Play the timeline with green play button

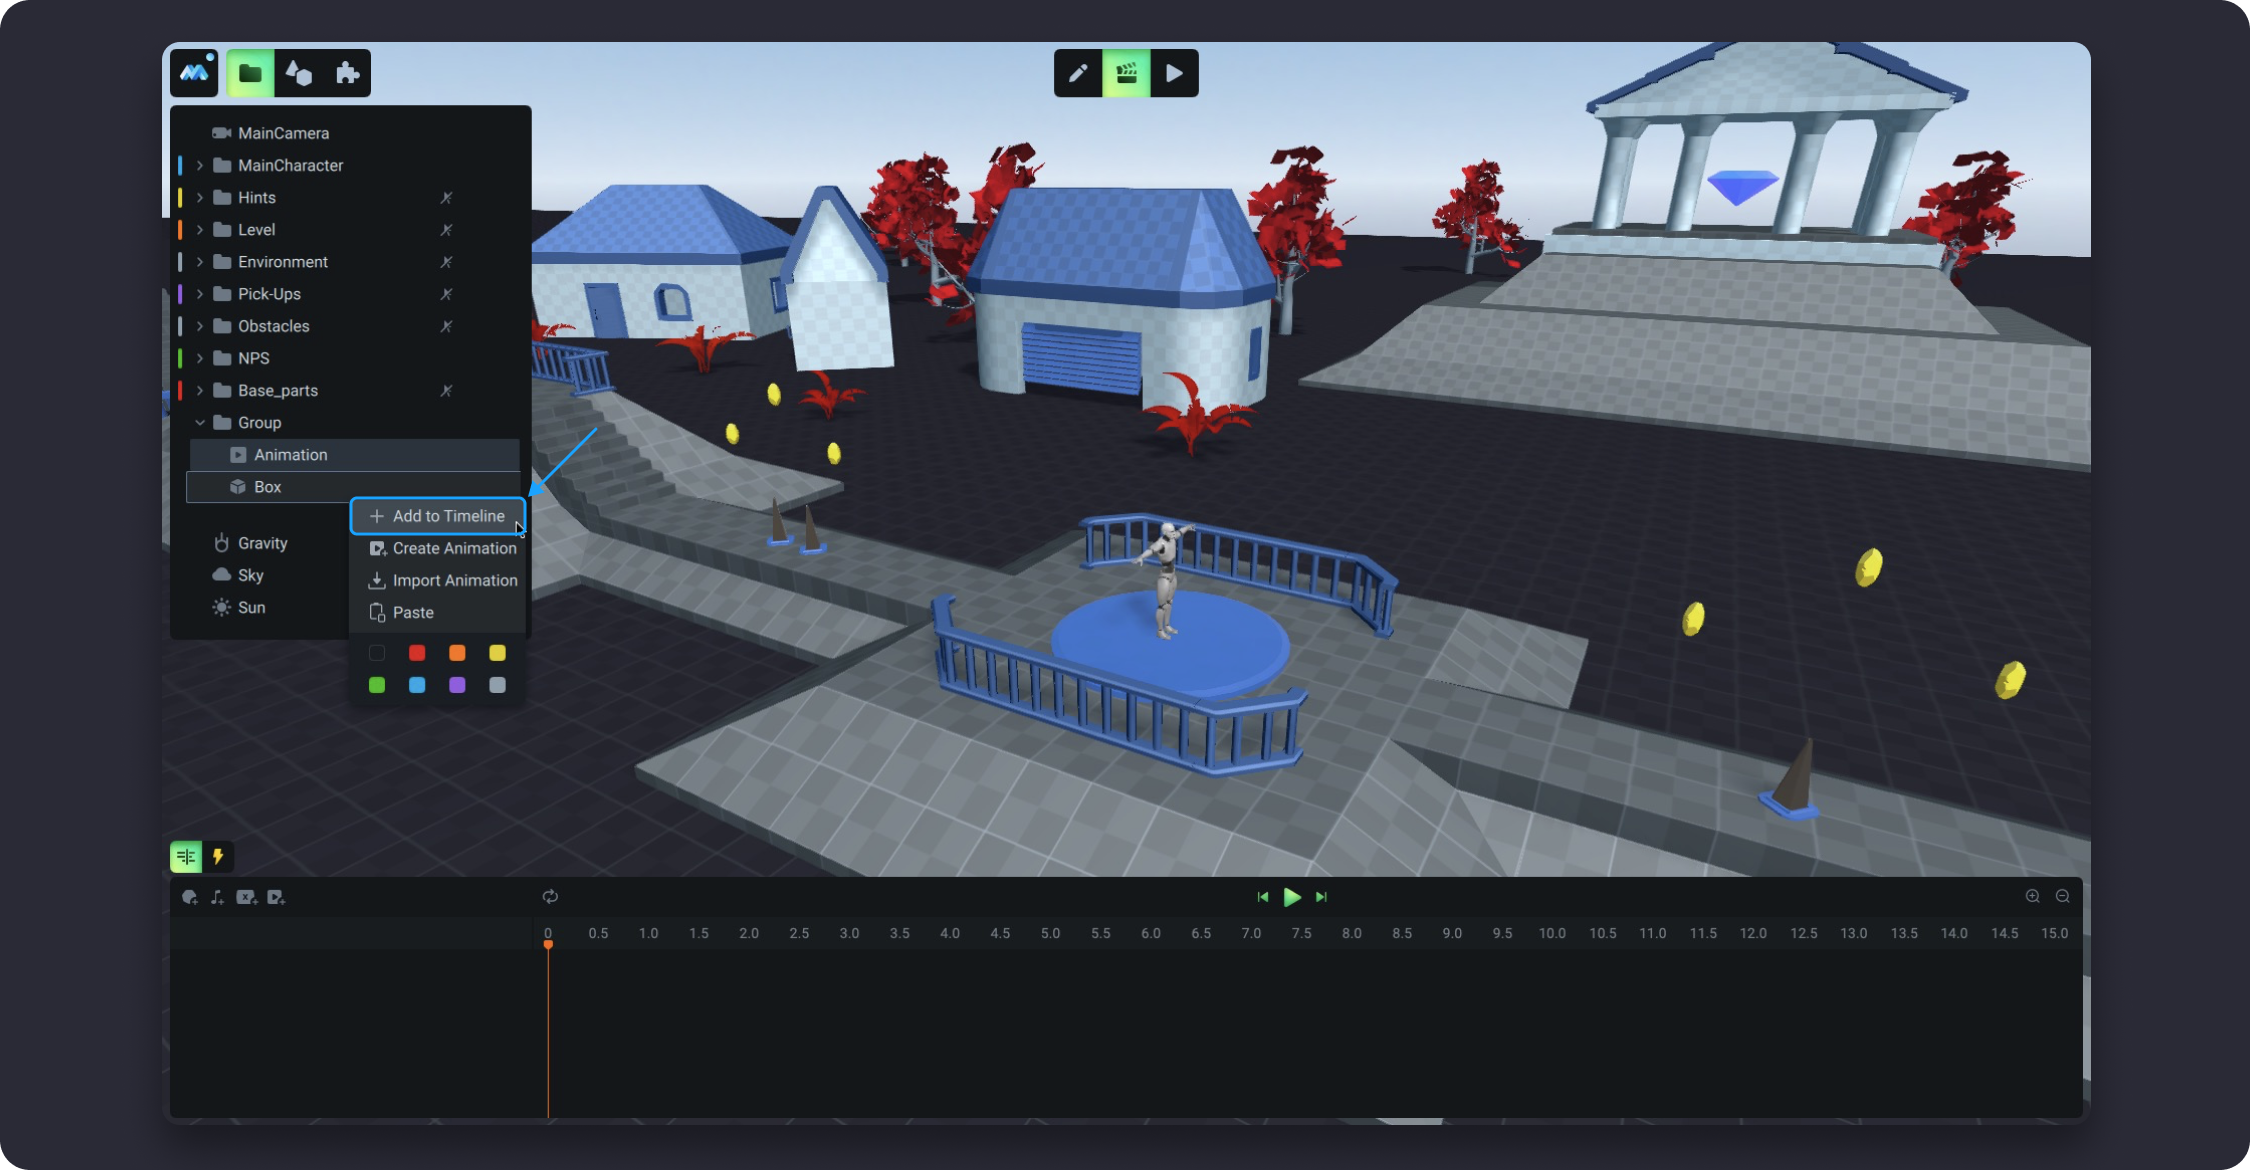[x=1291, y=897]
